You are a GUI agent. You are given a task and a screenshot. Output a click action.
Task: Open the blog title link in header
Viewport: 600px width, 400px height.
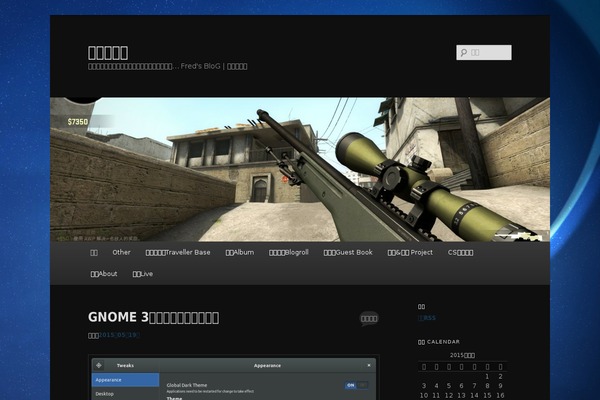pos(108,52)
